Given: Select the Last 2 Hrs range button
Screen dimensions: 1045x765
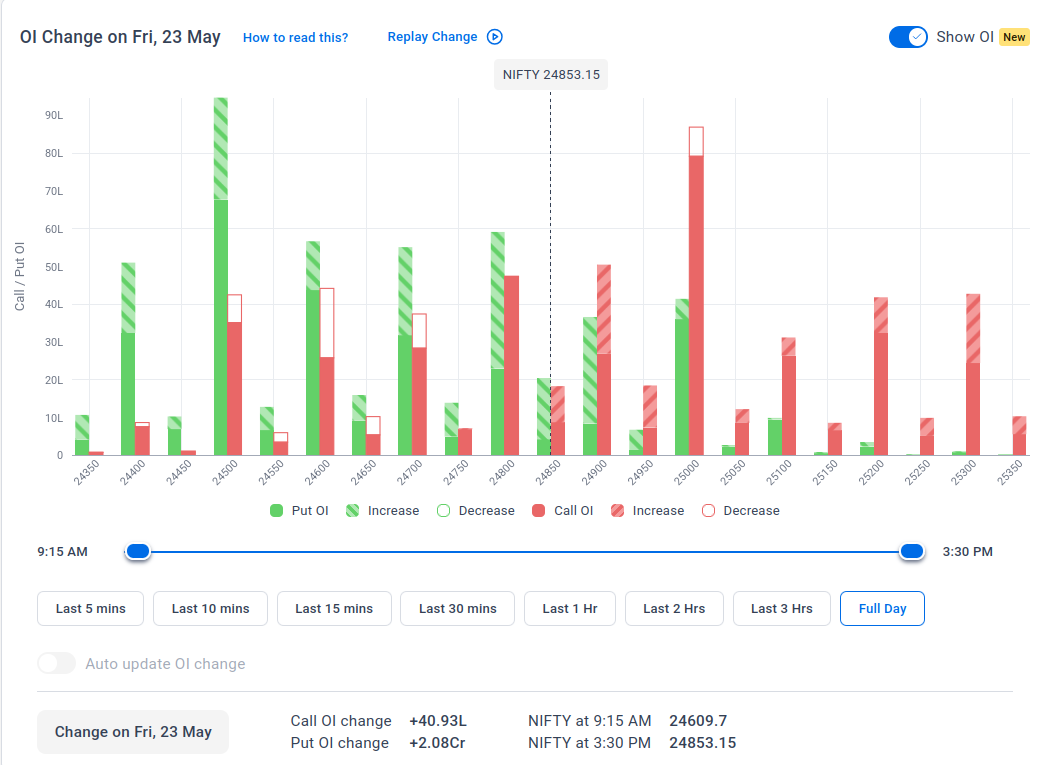Looking at the screenshot, I should click(674, 608).
